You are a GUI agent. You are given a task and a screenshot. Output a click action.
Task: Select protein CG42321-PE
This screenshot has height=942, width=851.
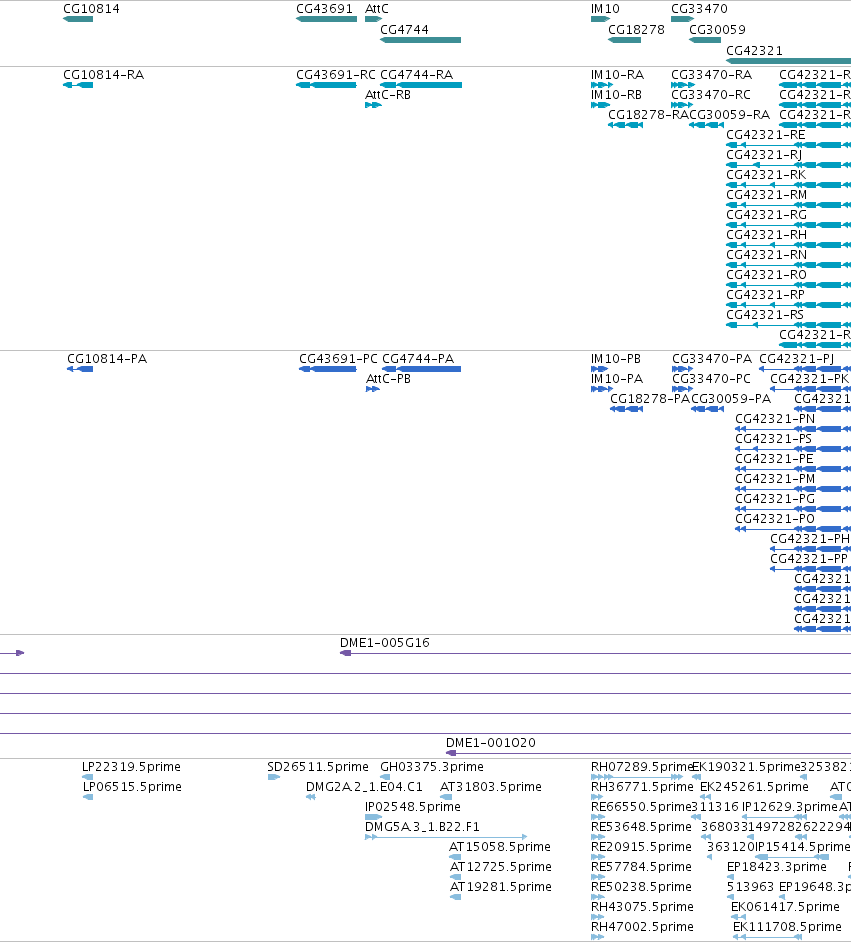[x=793, y=469]
